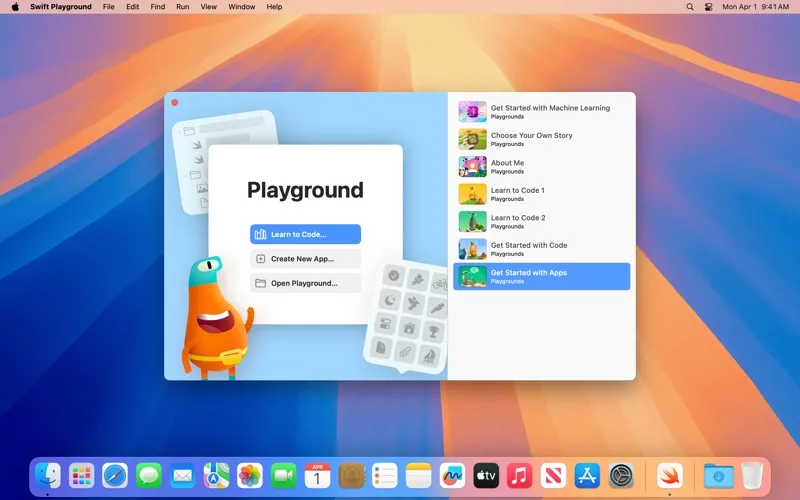The width and height of the screenshot is (800, 500).
Task: Open the Window menu
Action: coord(242,7)
